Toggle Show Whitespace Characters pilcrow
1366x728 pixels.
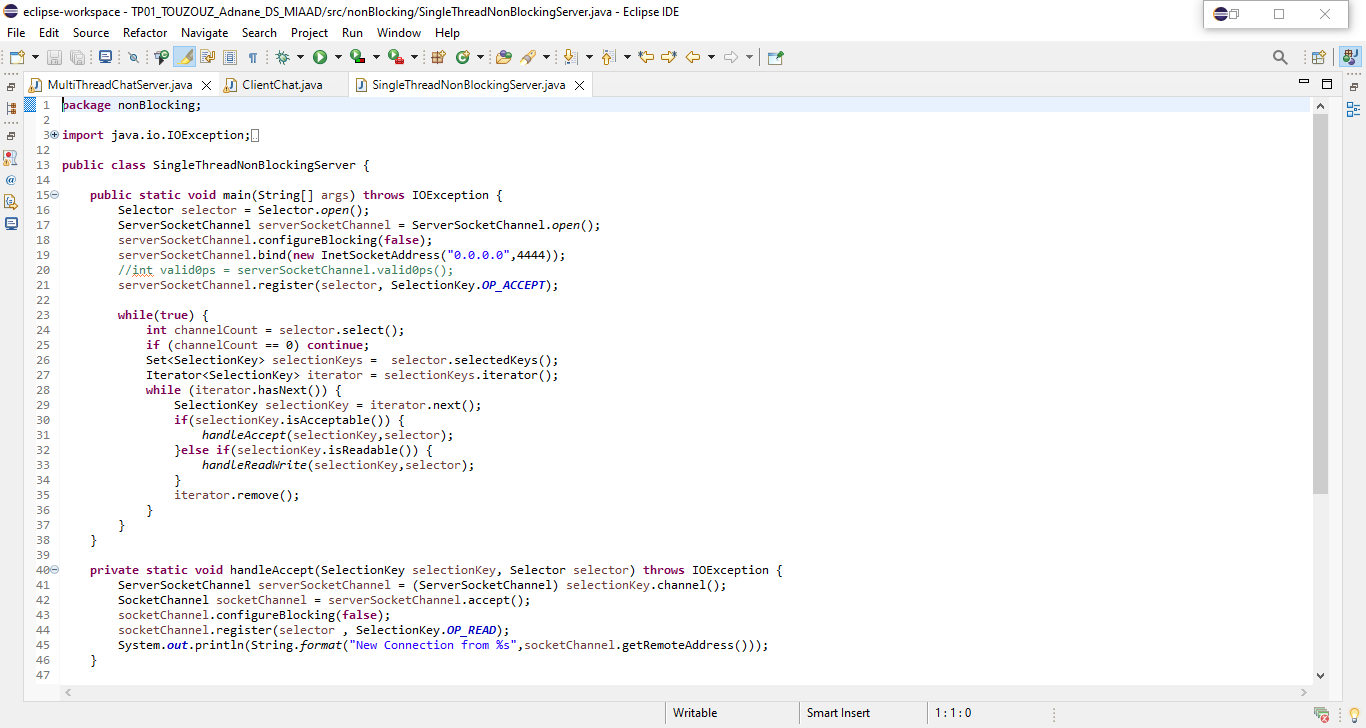(x=252, y=57)
